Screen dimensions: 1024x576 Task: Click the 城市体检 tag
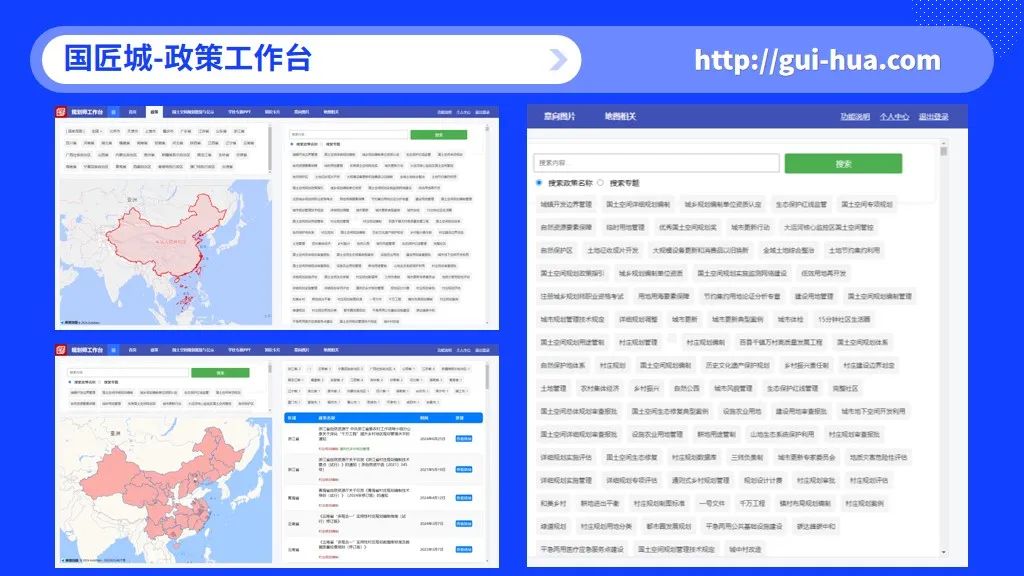coord(790,319)
